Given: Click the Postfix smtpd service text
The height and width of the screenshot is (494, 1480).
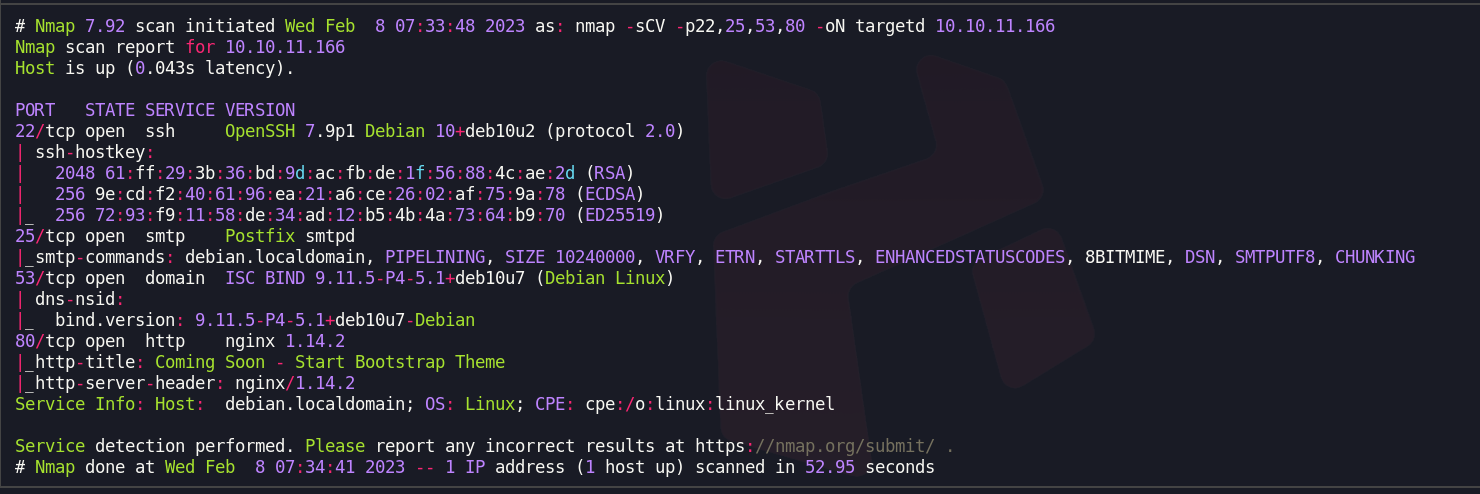Looking at the screenshot, I should (290, 236).
